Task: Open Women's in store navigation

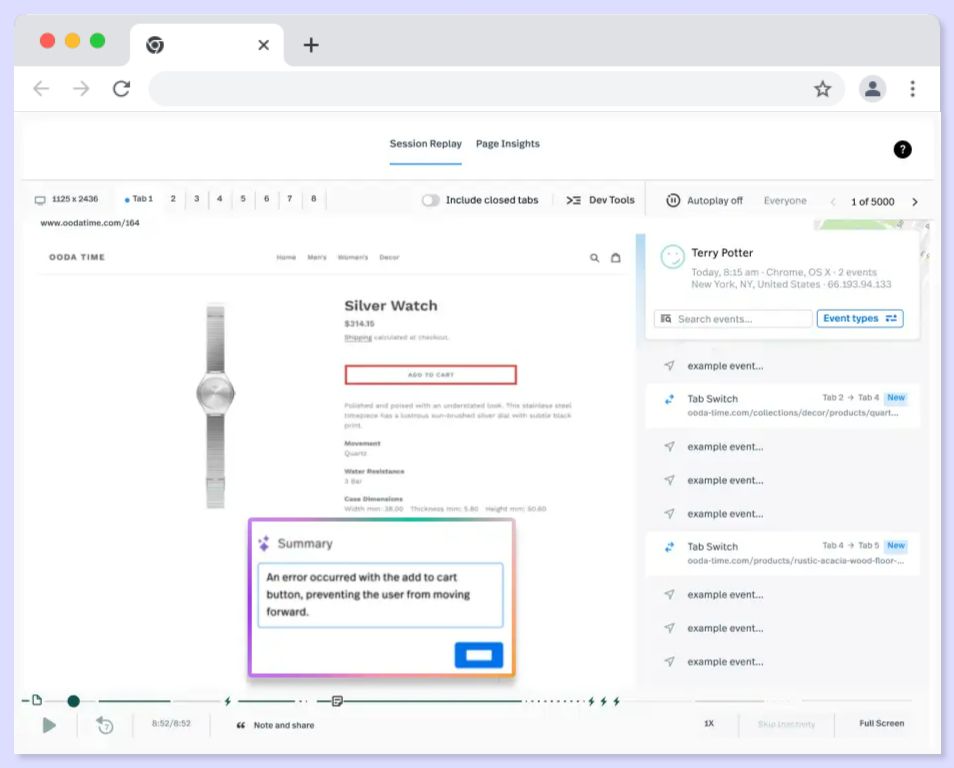Action: click(353, 257)
